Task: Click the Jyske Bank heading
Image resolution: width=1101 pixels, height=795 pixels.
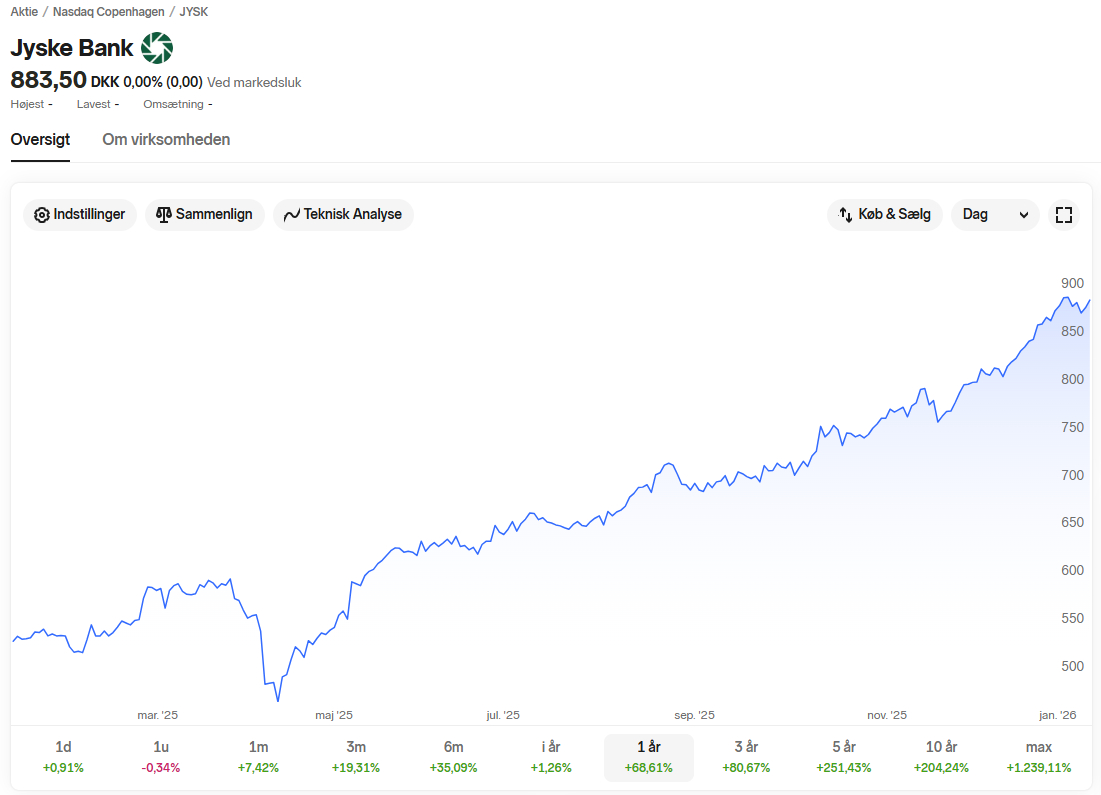Action: tap(72, 48)
